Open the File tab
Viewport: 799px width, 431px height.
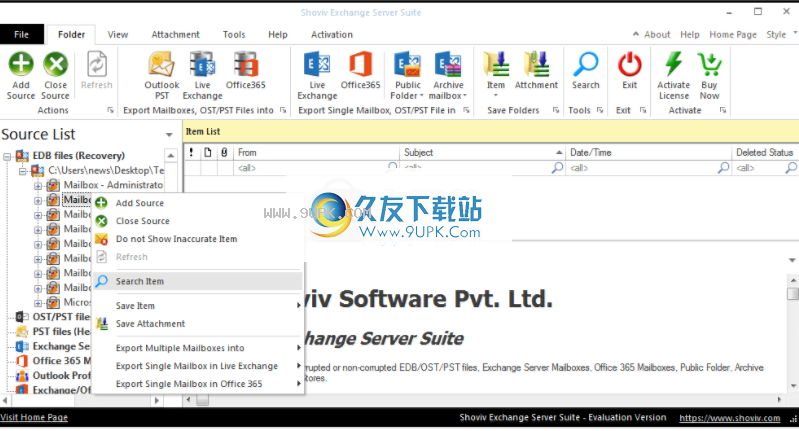pyautogui.click(x=21, y=34)
